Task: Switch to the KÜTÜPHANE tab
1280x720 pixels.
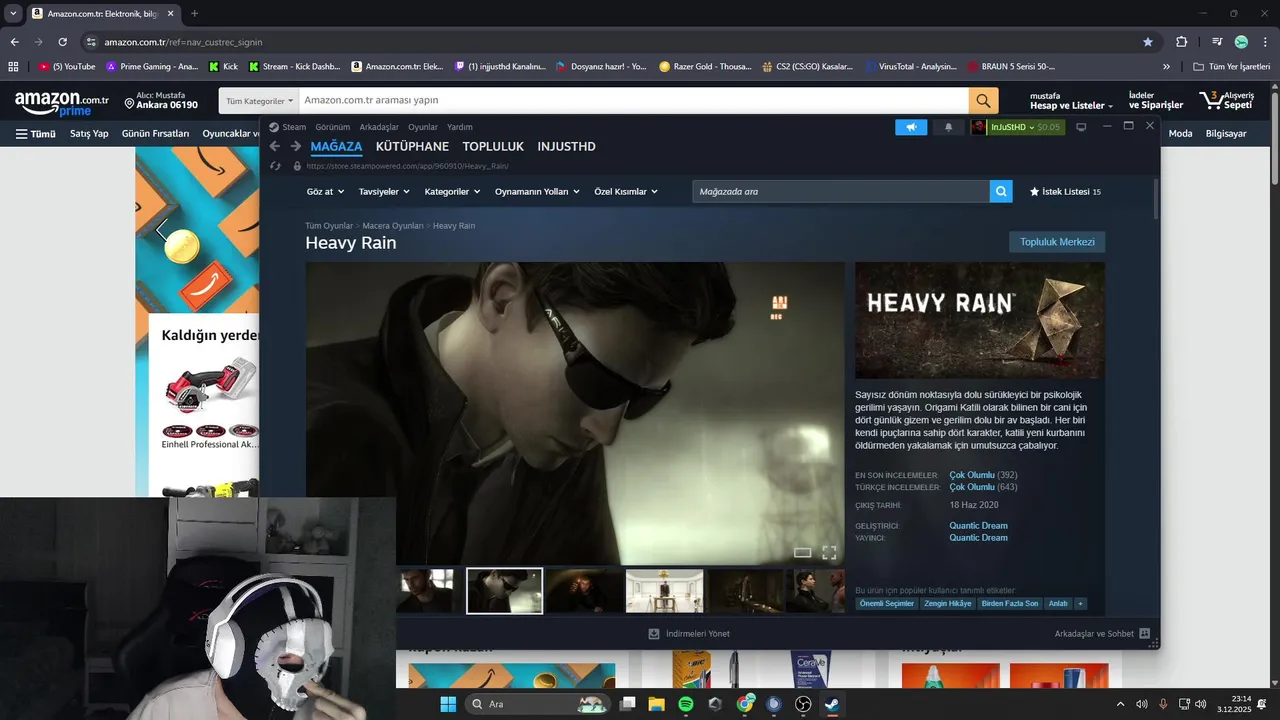Action: click(412, 147)
